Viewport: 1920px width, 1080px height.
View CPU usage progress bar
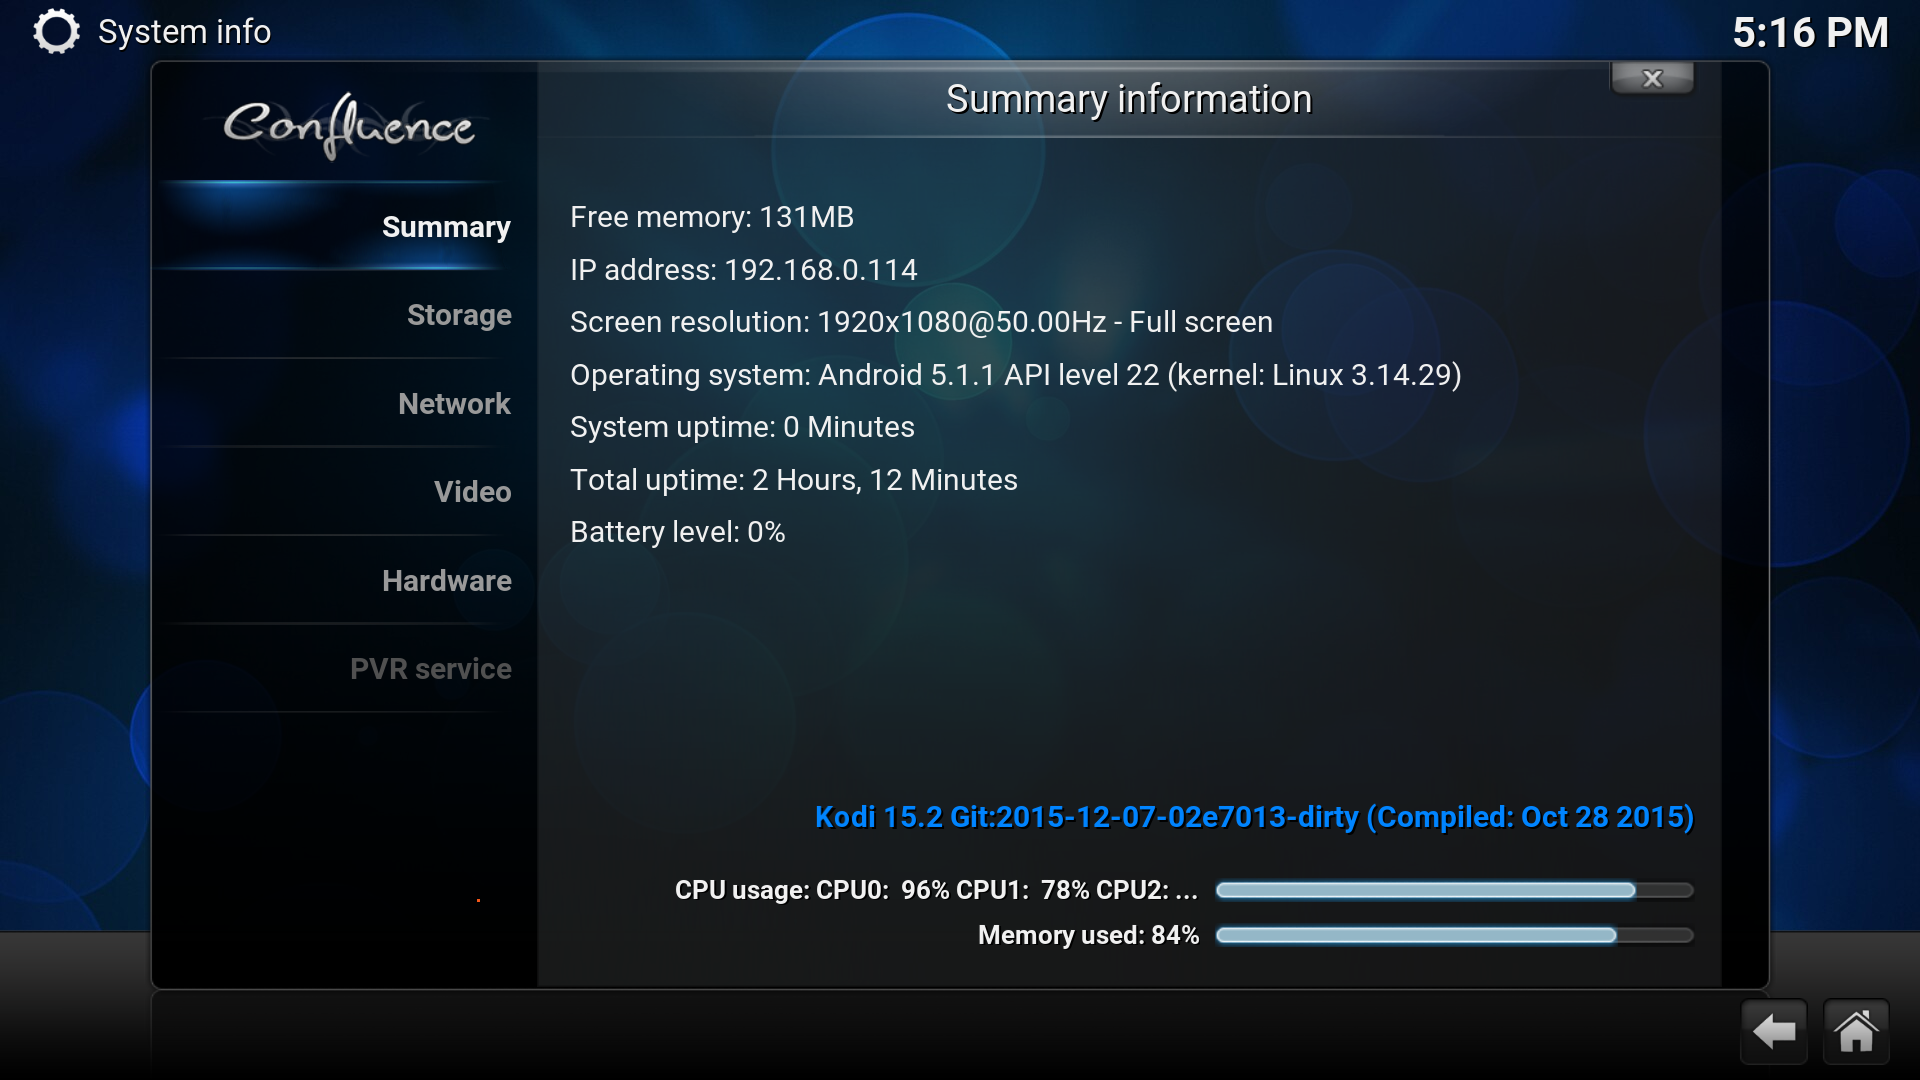tap(1449, 889)
